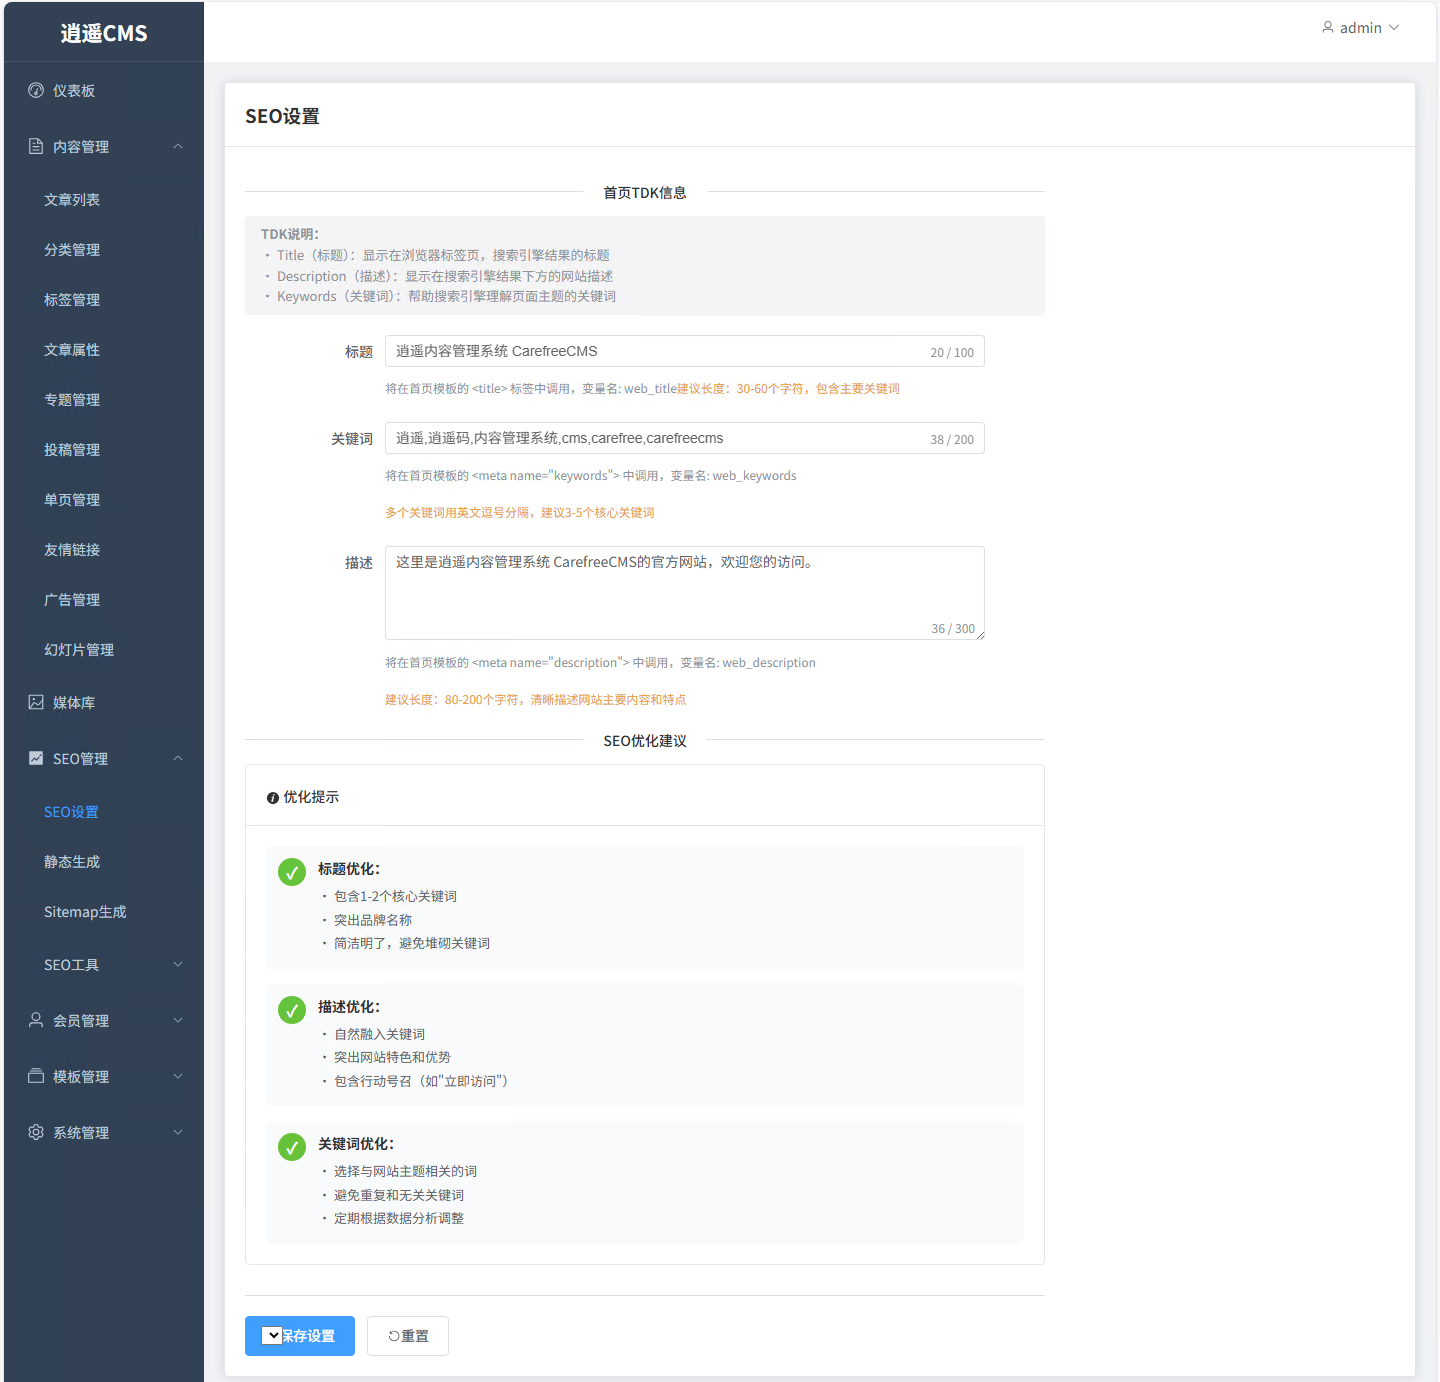The height and width of the screenshot is (1382, 1440).
Task: Expand the 会员管理 menu chevron
Action: click(x=178, y=1020)
